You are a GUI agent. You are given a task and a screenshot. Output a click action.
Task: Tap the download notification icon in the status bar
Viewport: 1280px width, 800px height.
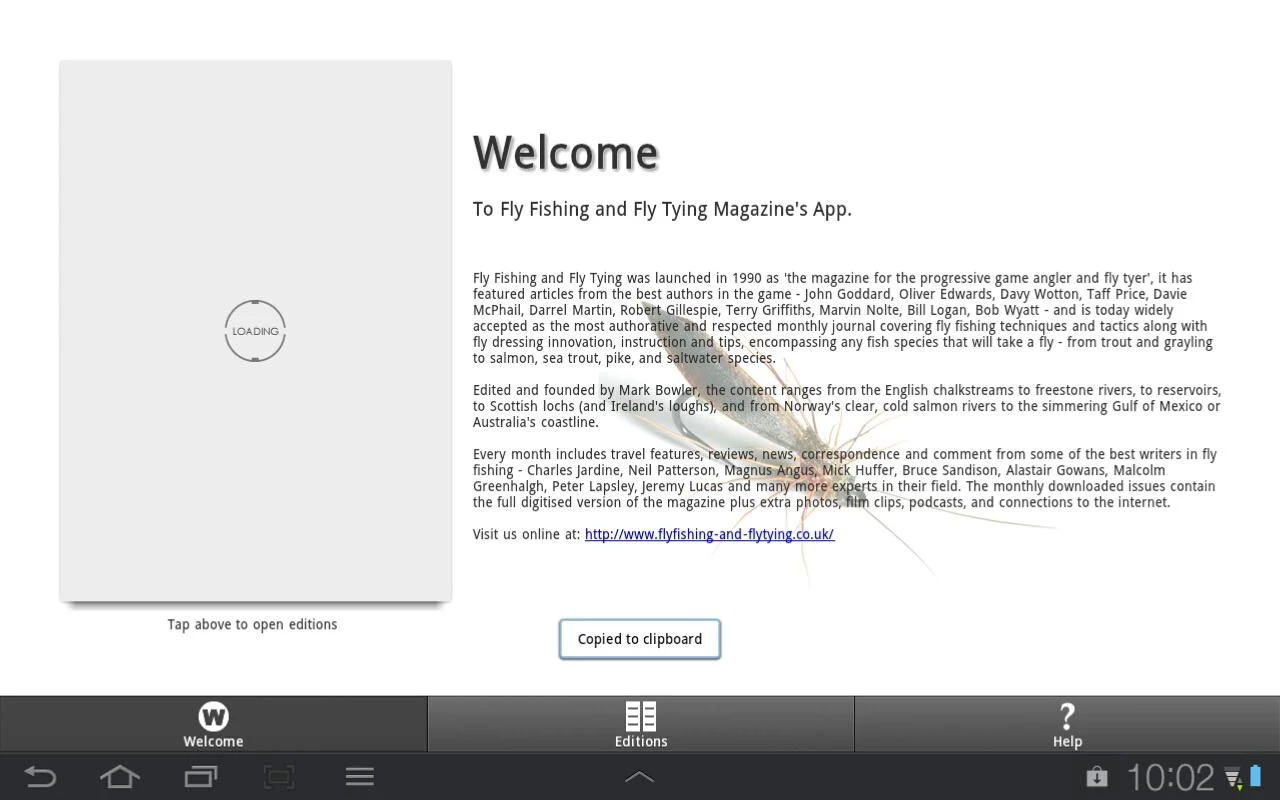(x=1097, y=776)
